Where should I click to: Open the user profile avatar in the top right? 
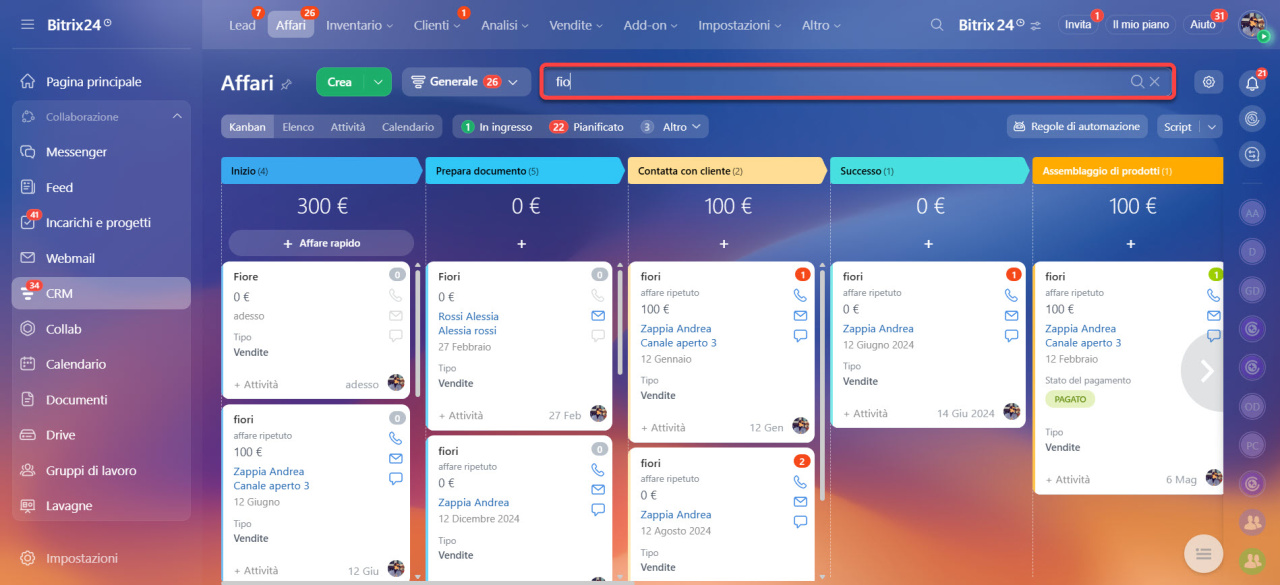(x=1252, y=24)
